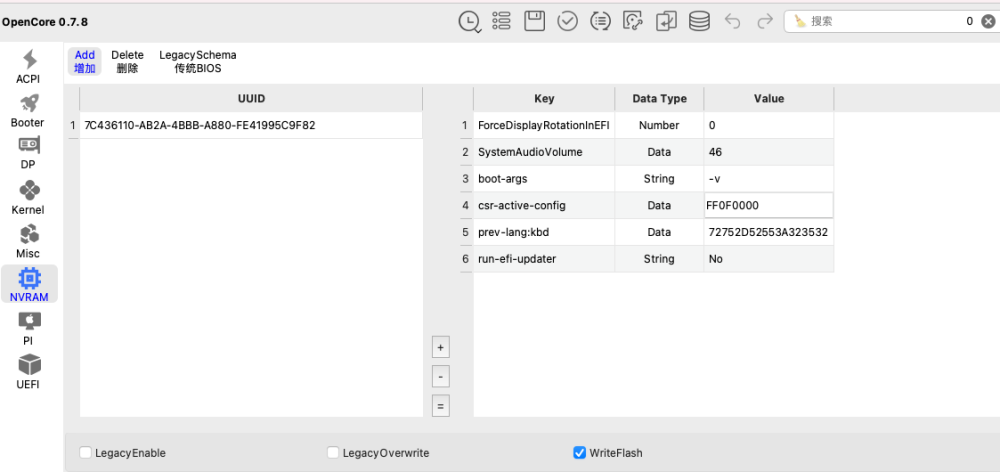This screenshot has width=1000, height=472.
Task: Click the list view toolbar icon
Action: pyautogui.click(x=501, y=21)
